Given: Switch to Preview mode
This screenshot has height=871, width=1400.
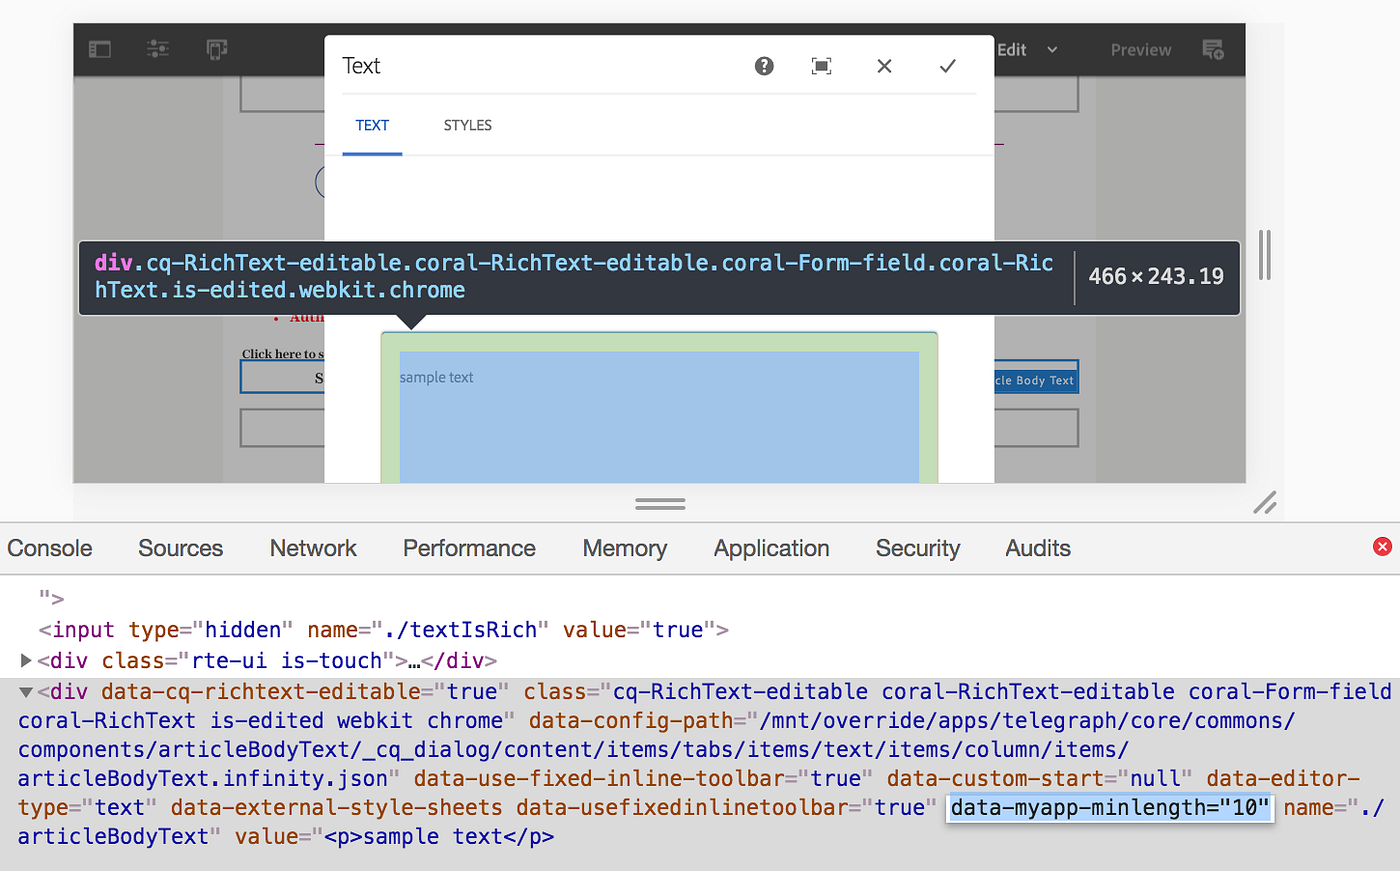Looking at the screenshot, I should point(1141,50).
